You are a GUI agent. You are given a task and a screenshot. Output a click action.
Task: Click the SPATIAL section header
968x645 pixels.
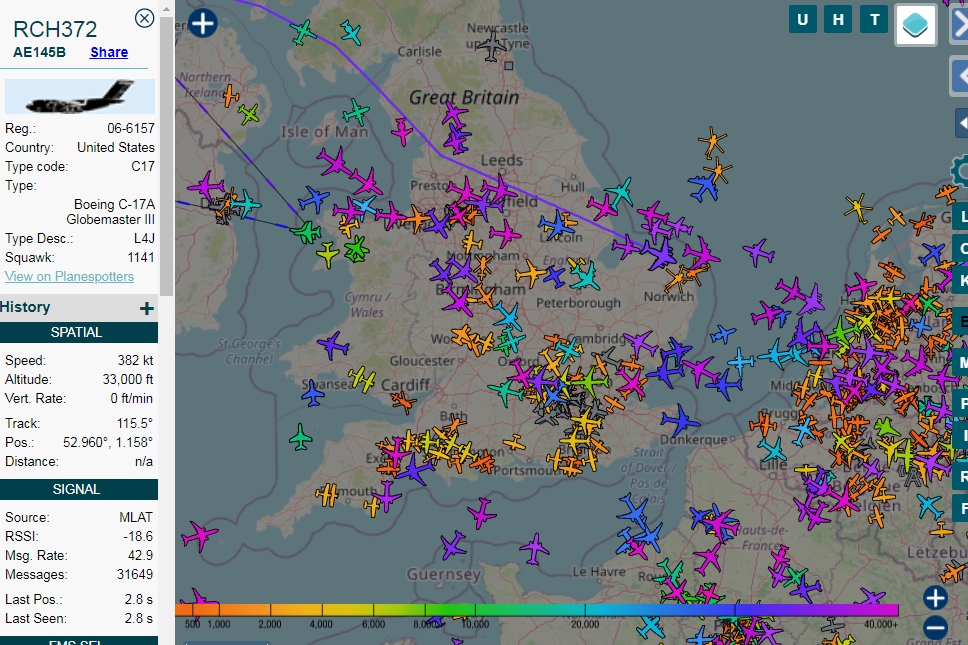point(77,332)
